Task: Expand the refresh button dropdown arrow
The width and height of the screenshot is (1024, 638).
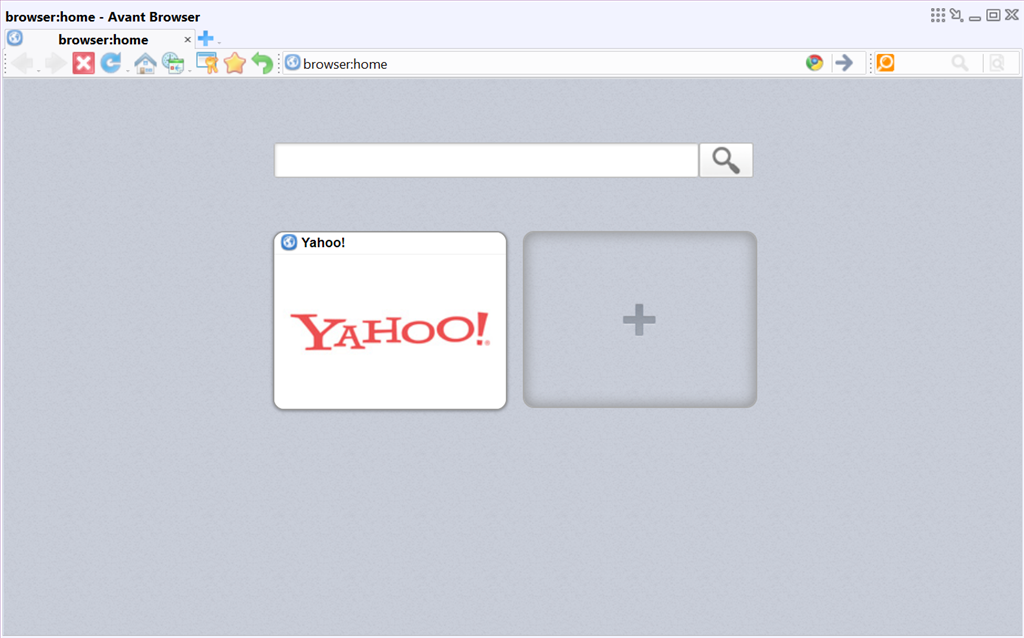Action: click(127, 71)
